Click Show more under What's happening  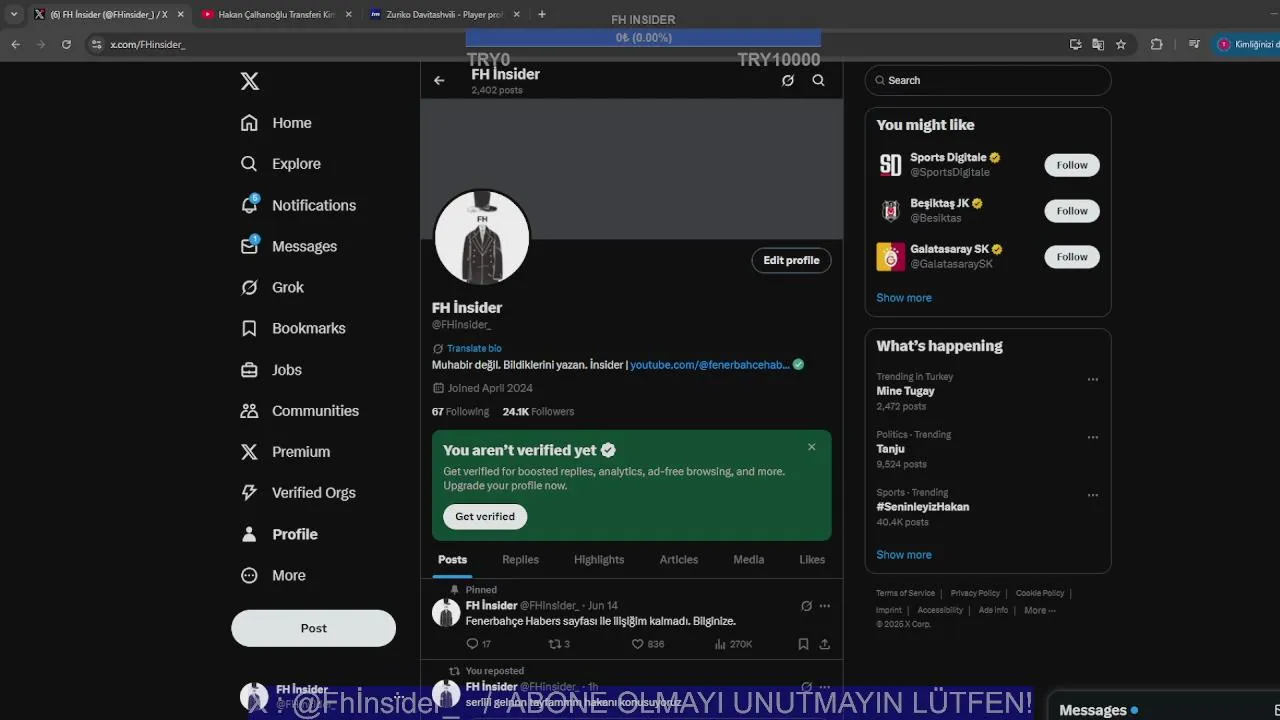click(904, 555)
